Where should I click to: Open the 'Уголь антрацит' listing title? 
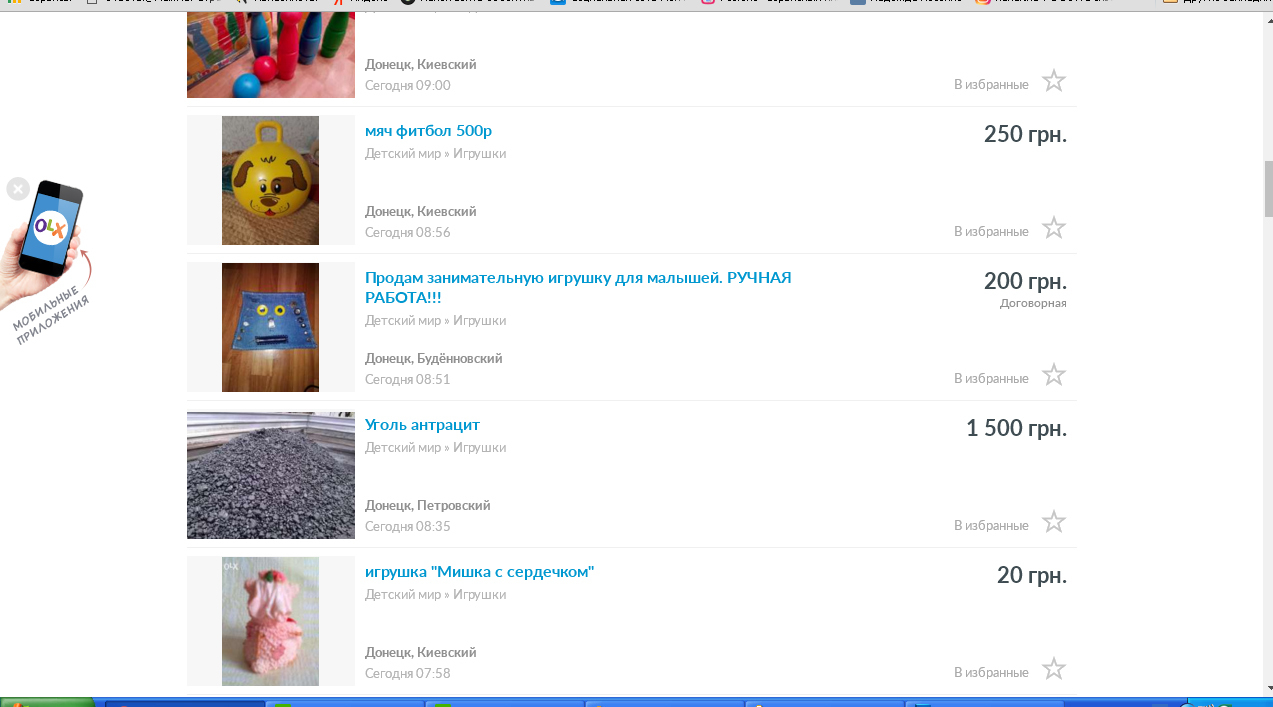[x=422, y=425]
